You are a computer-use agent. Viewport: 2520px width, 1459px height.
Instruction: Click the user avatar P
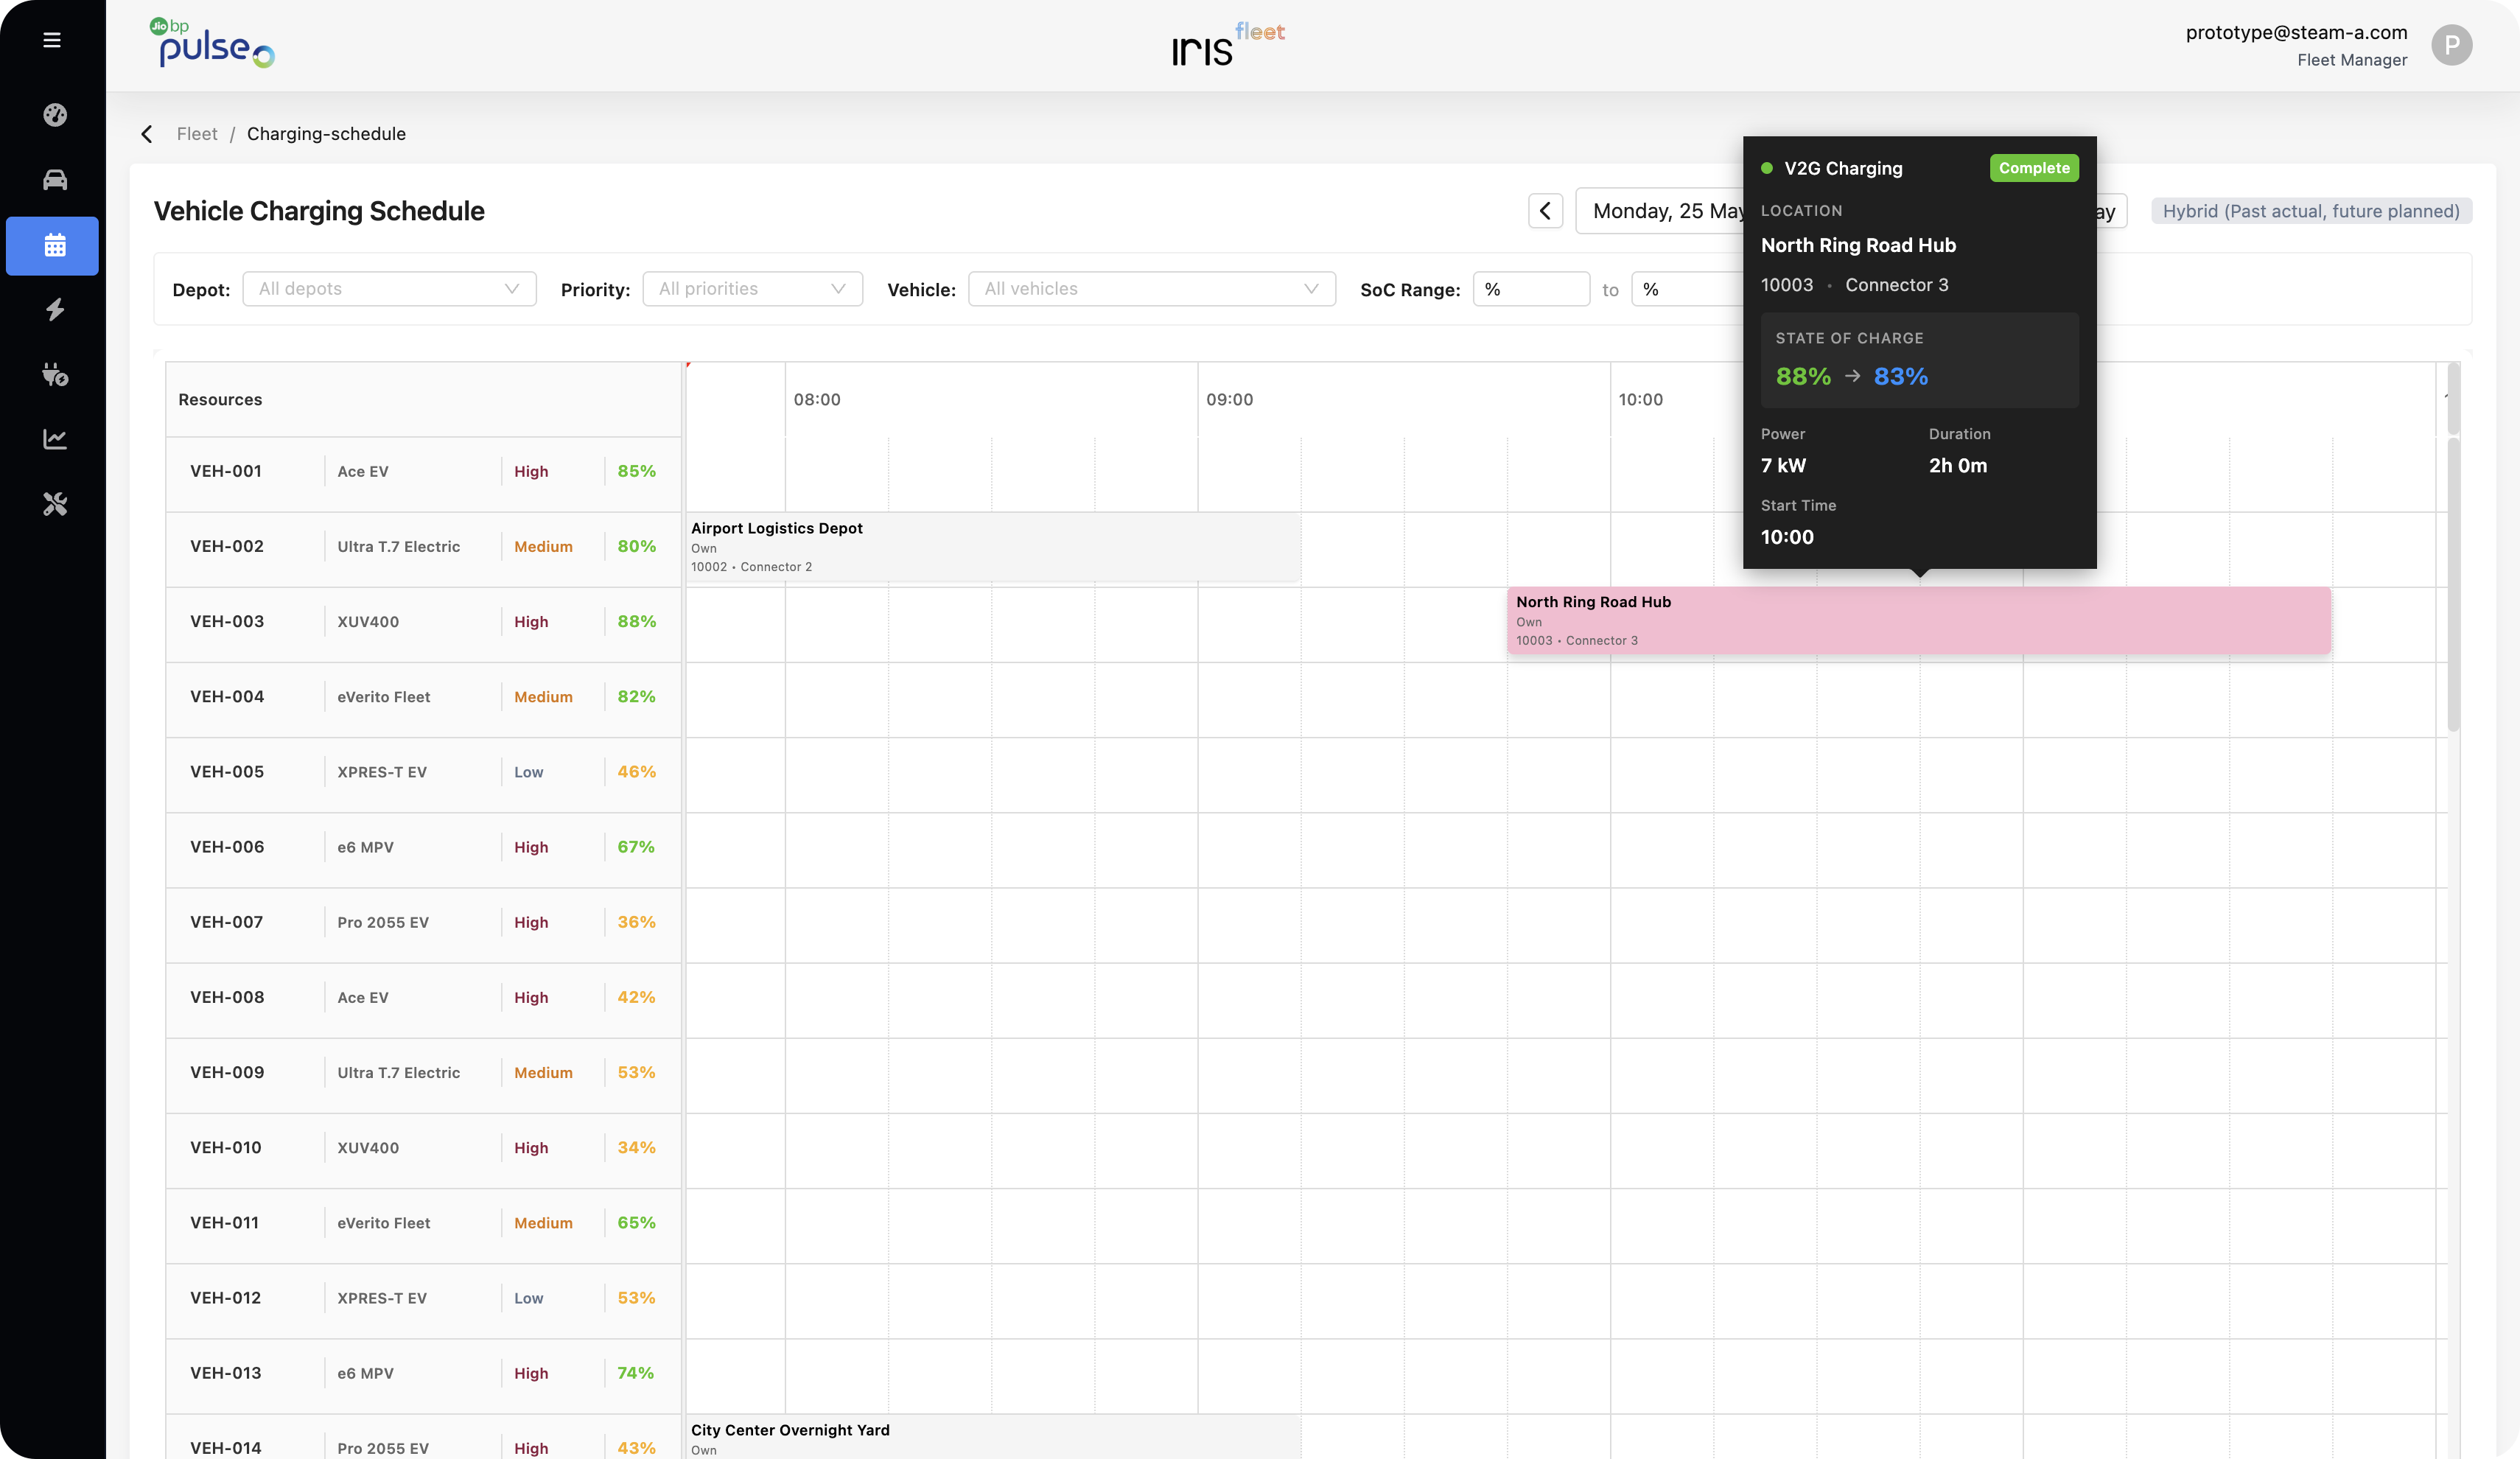point(2451,45)
